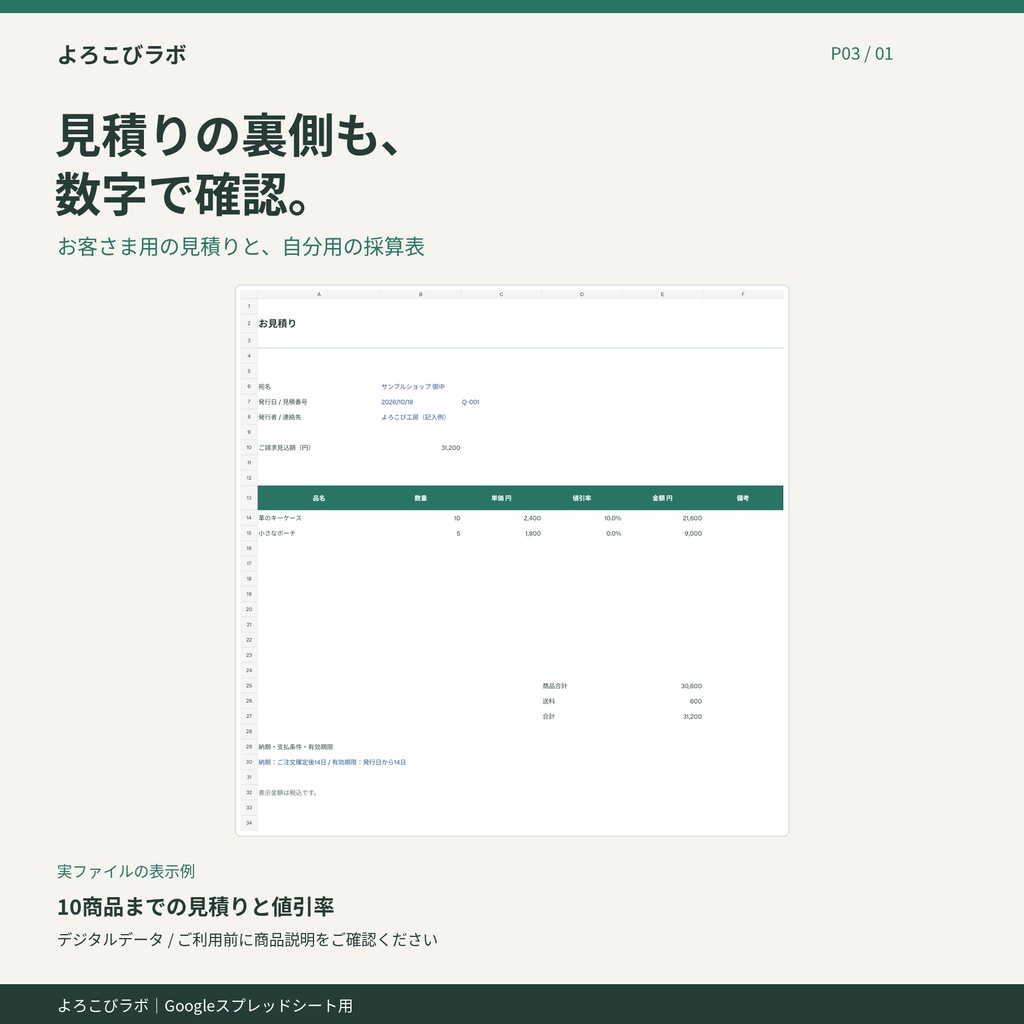Select column F header in spreadsheet
Image resolution: width=1024 pixels, height=1024 pixels.
743,295
